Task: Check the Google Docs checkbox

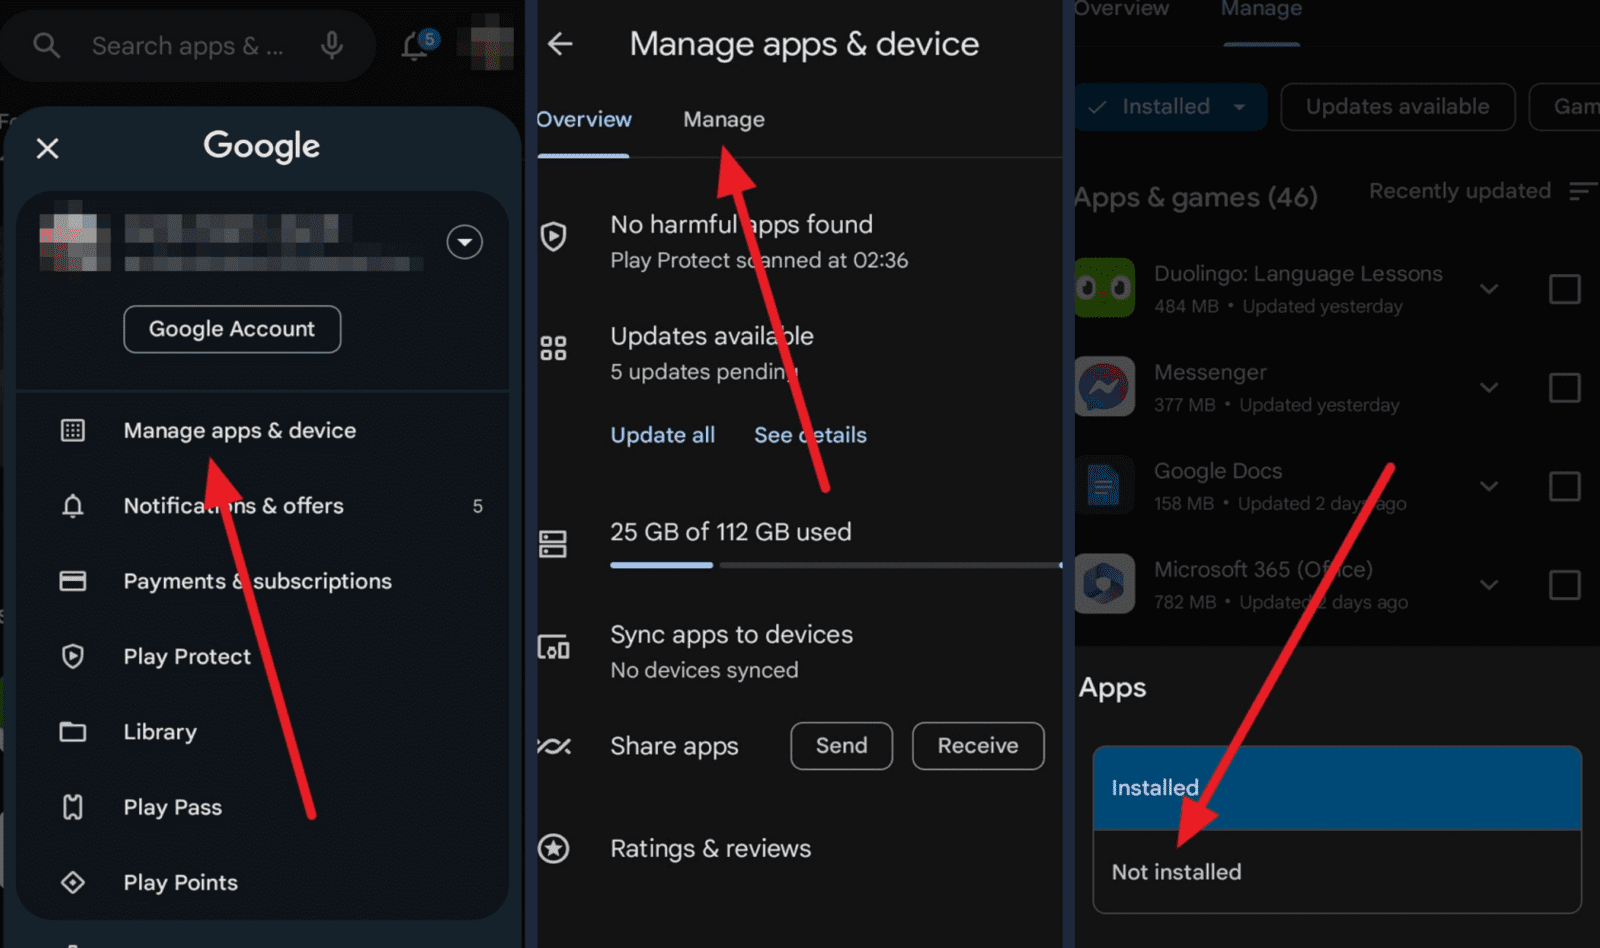Action: point(1564,486)
